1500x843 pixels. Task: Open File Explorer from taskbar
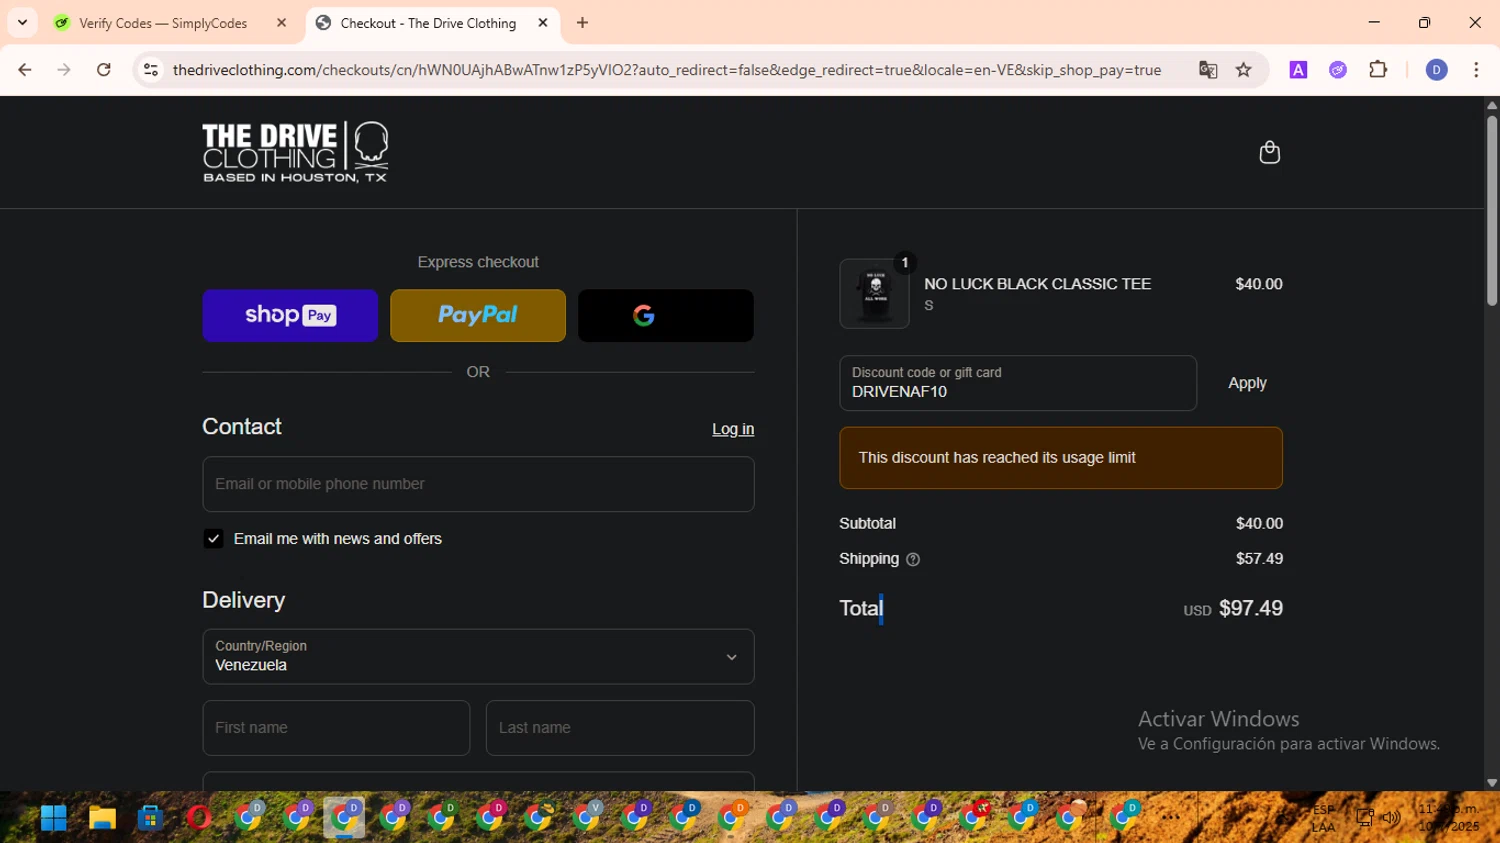pyautogui.click(x=102, y=818)
